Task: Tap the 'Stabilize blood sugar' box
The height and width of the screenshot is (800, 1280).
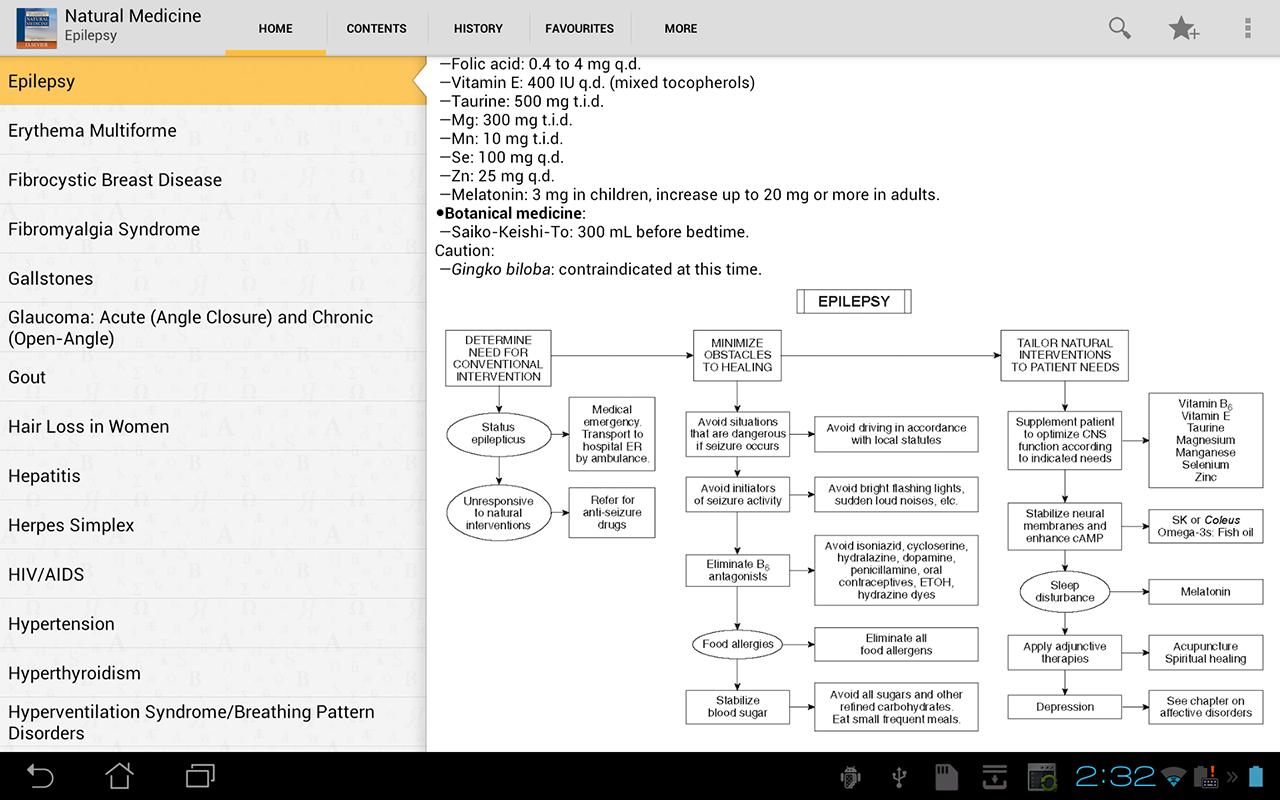Action: tap(738, 707)
